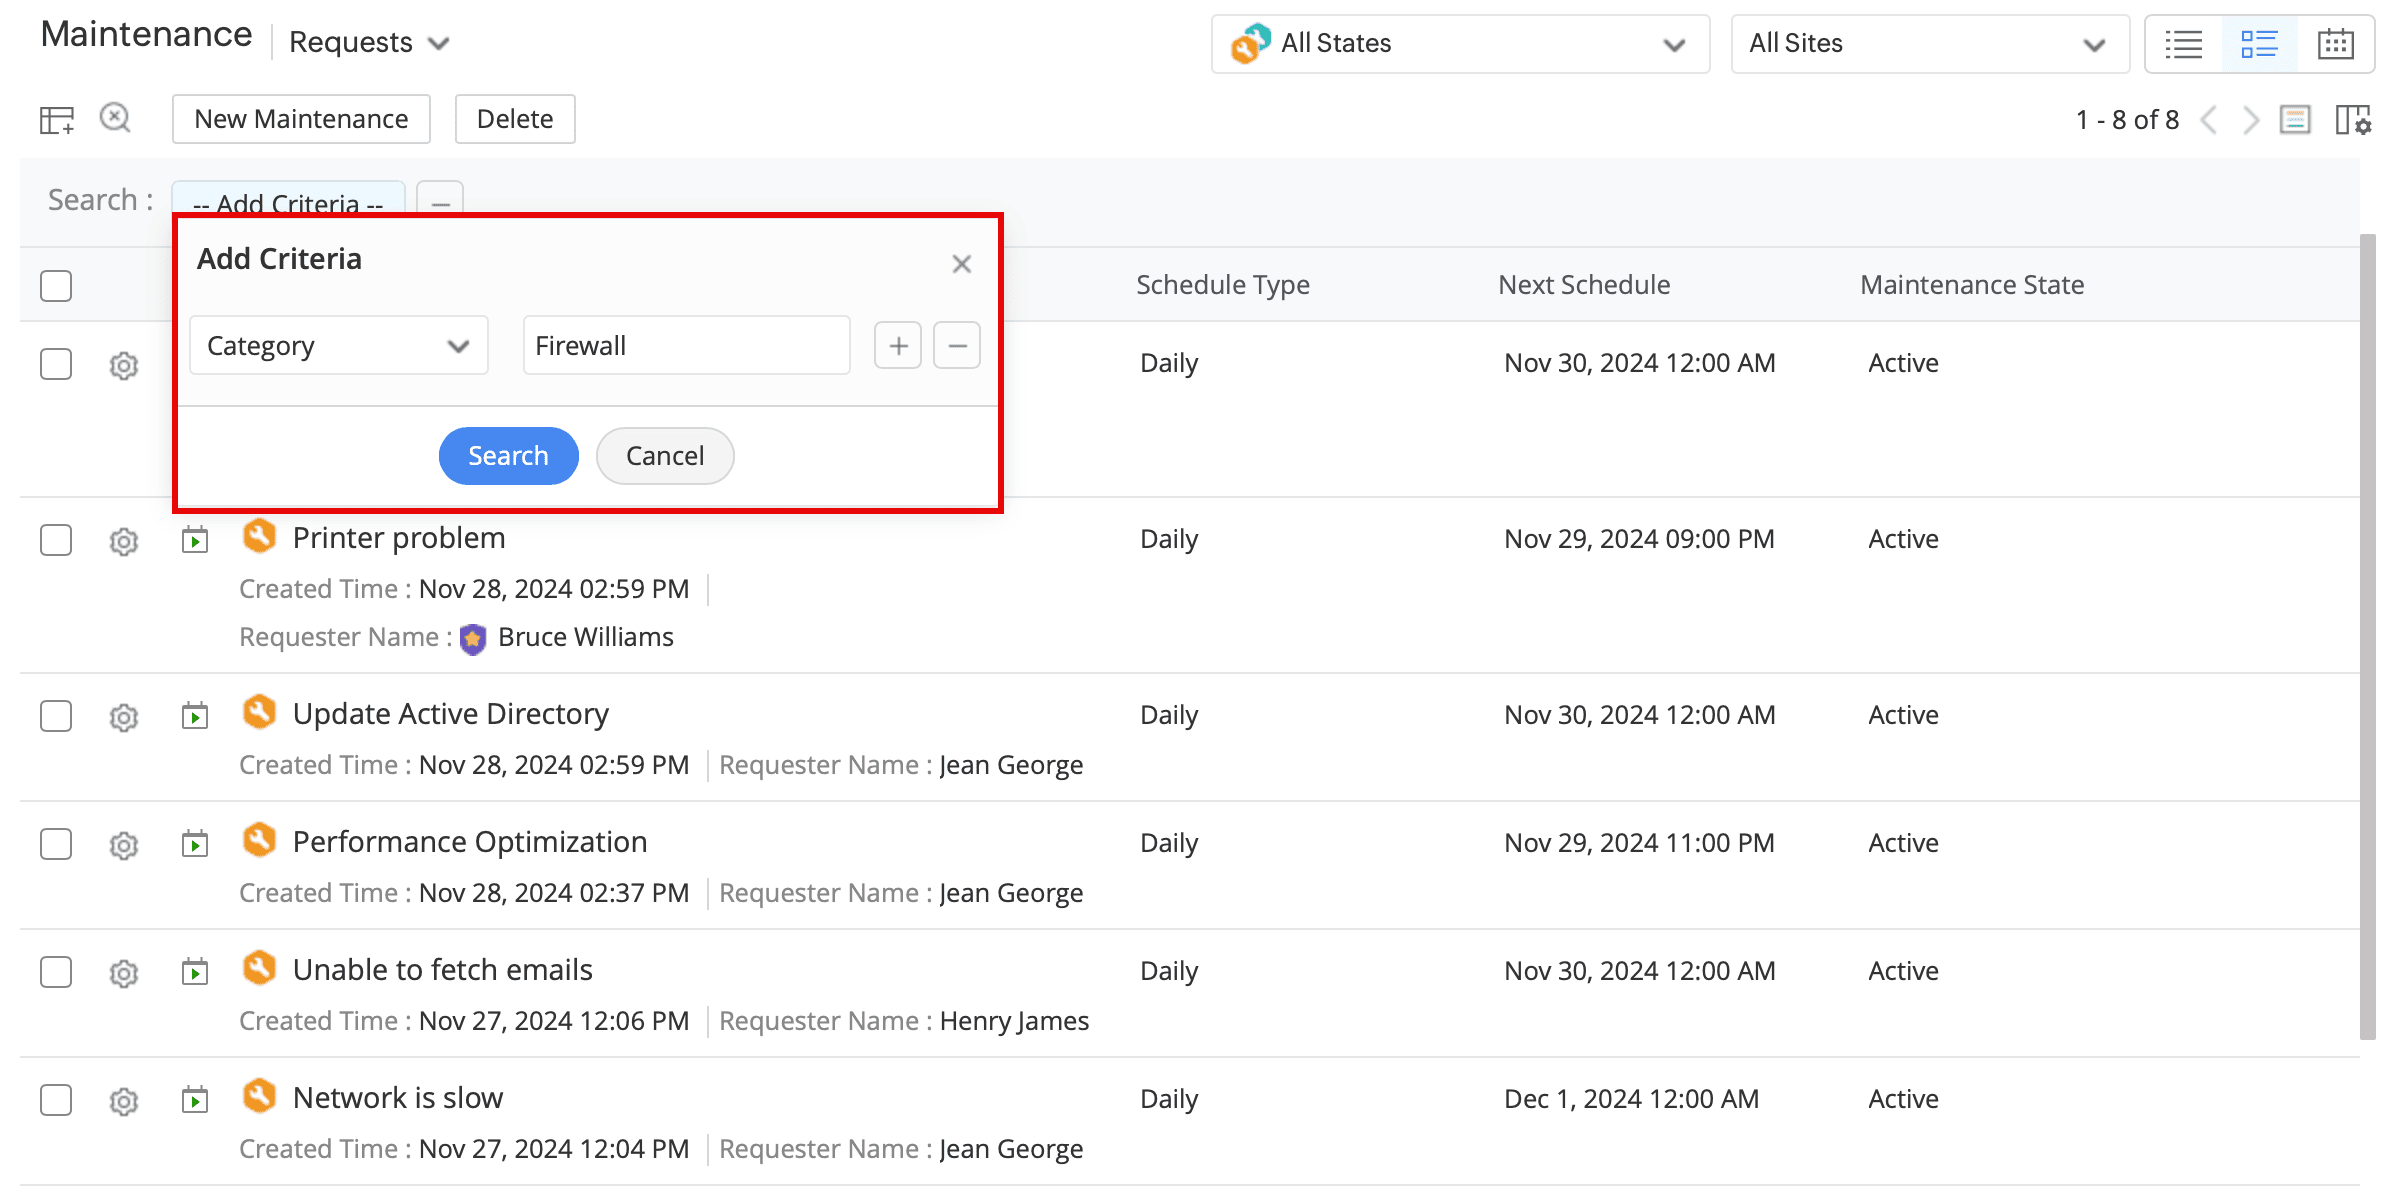Open the All States dropdown
Viewport: 2384px width, 1198px height.
pyautogui.click(x=1460, y=44)
